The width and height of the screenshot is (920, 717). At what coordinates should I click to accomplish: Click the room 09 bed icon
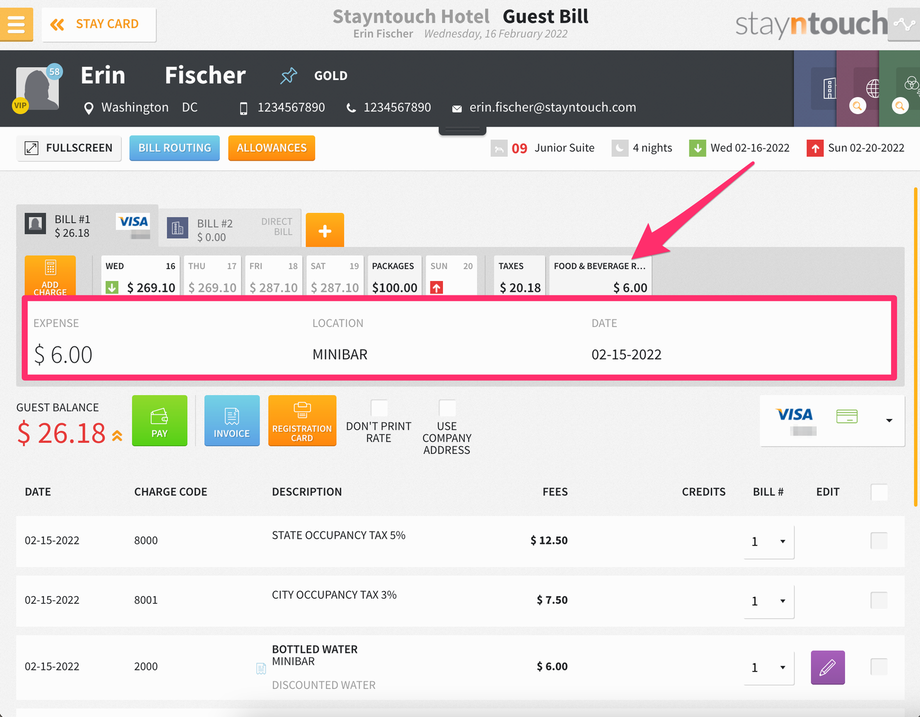499,148
